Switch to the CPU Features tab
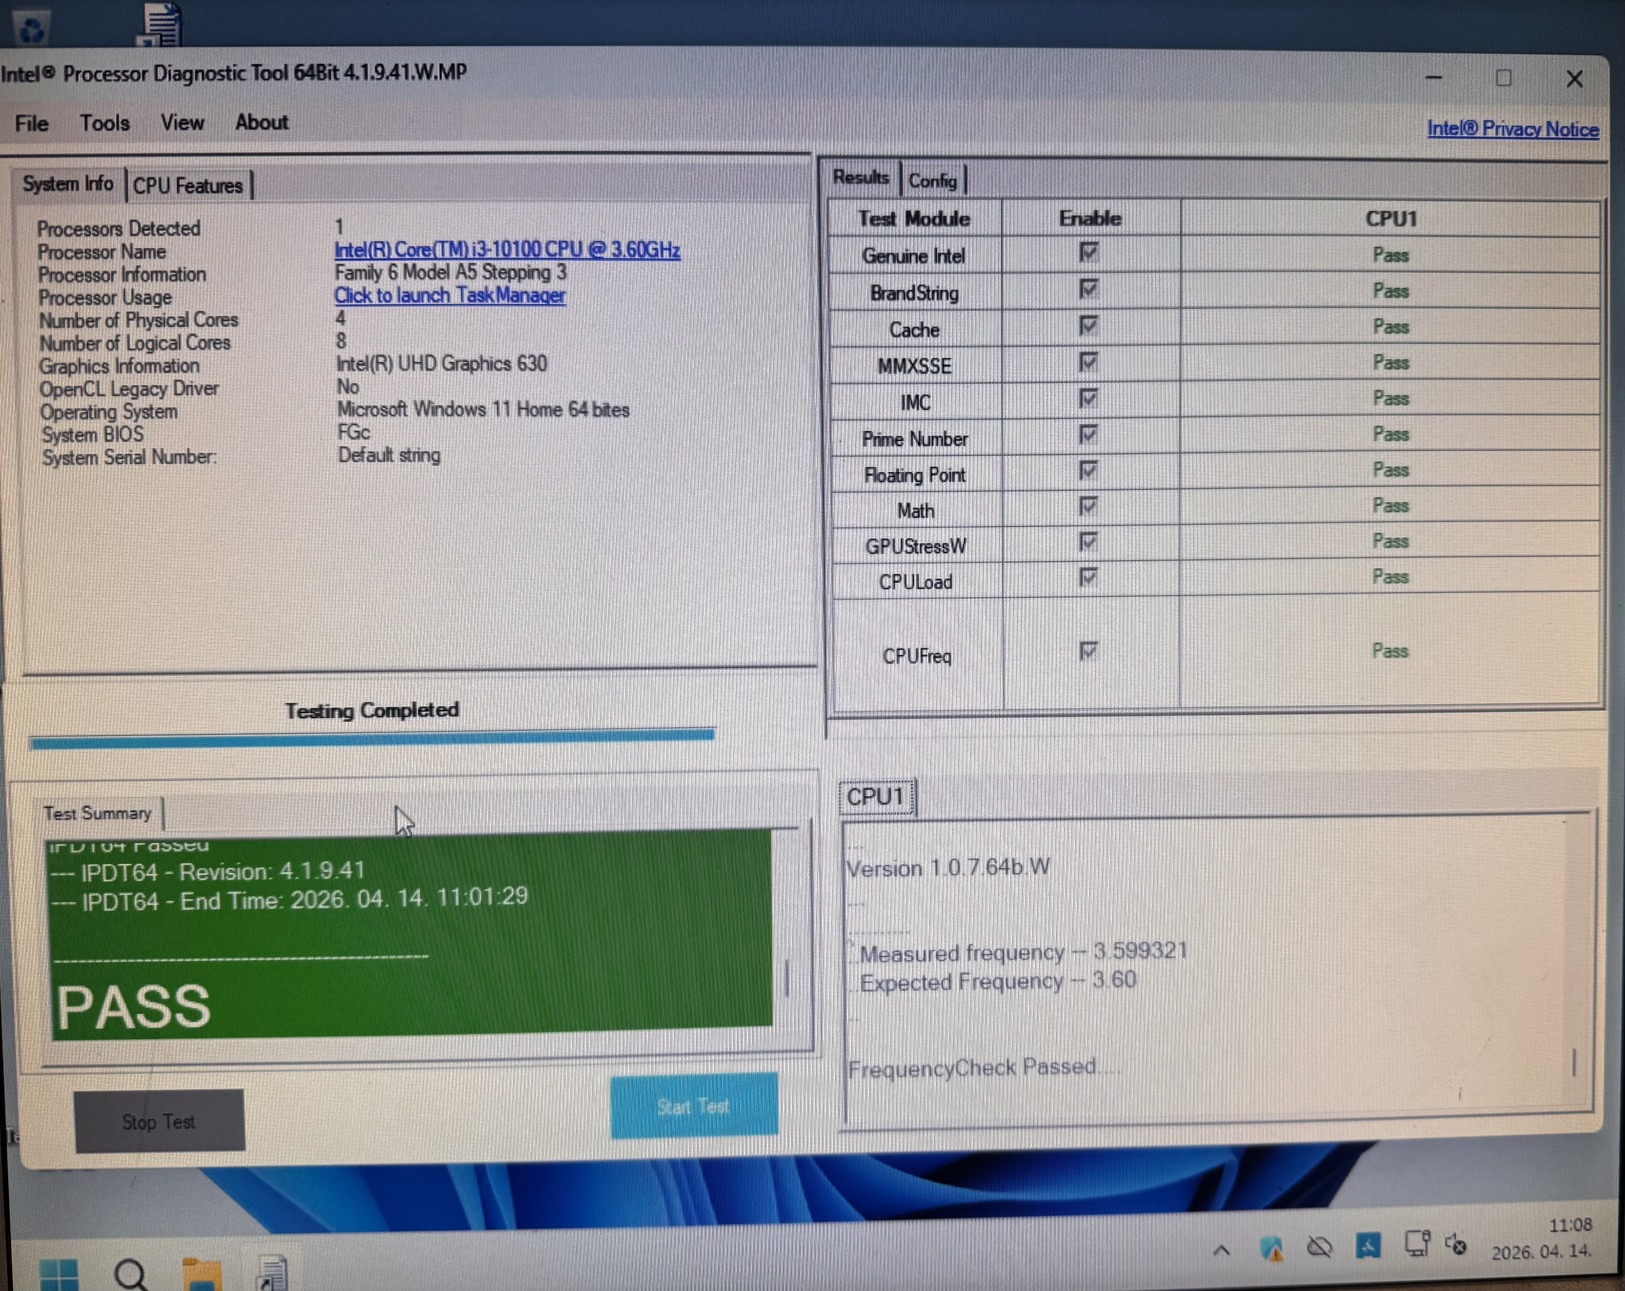1625x1291 pixels. [x=188, y=185]
